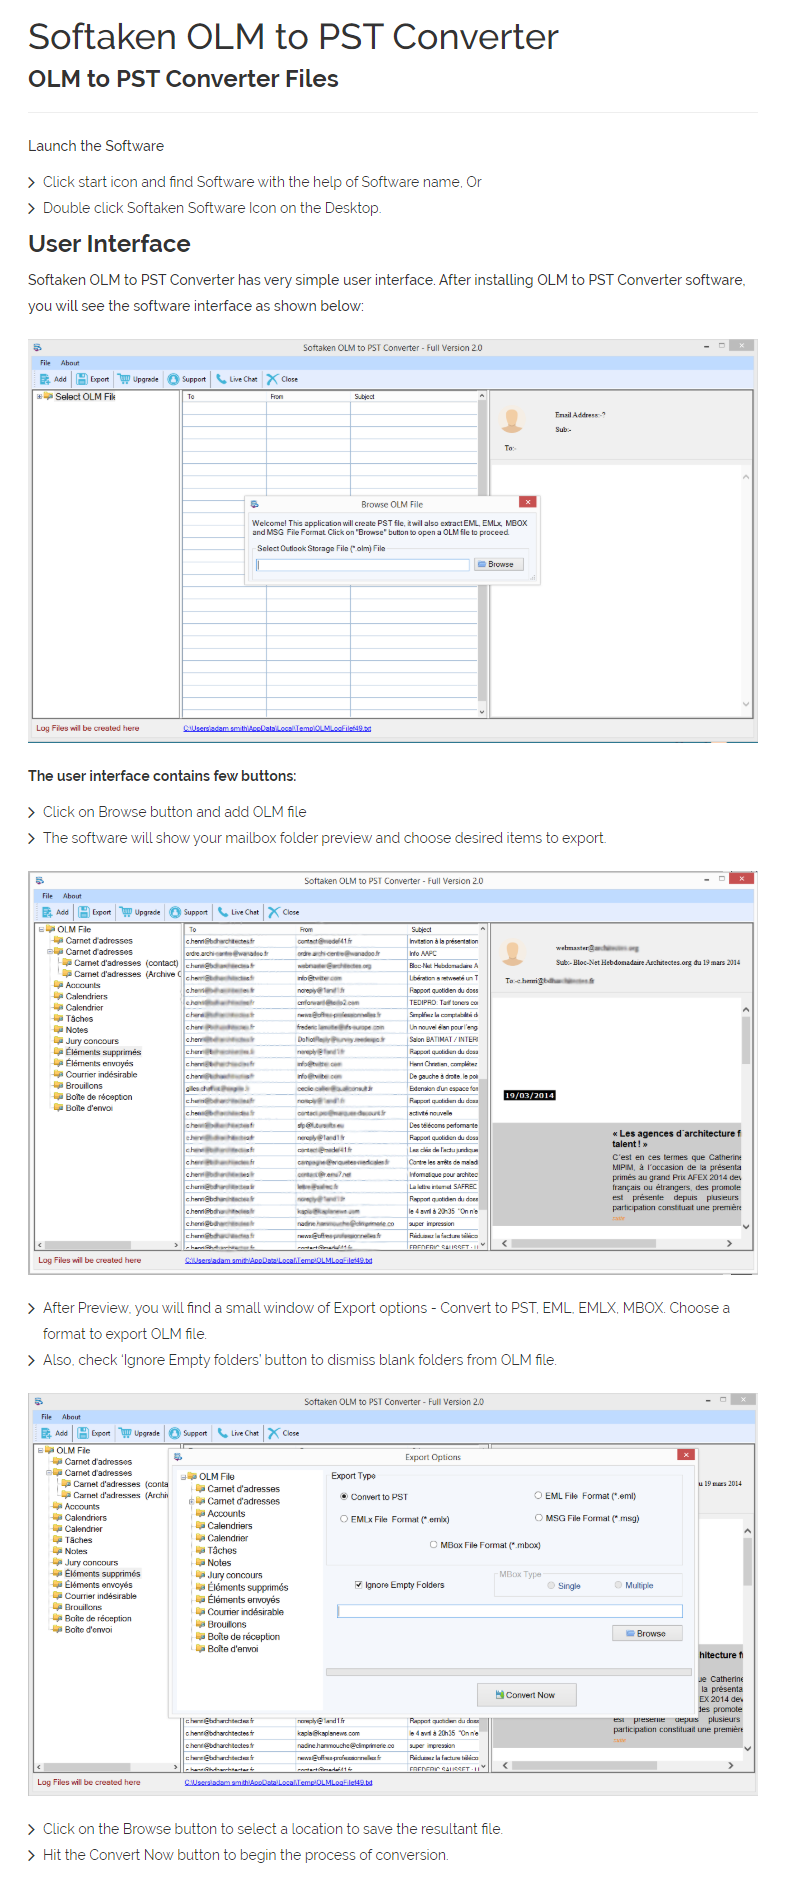The image size is (786, 1899).
Task: Click Upgrade cart icon in Export Options screenshot
Action: pyautogui.click(x=125, y=1433)
